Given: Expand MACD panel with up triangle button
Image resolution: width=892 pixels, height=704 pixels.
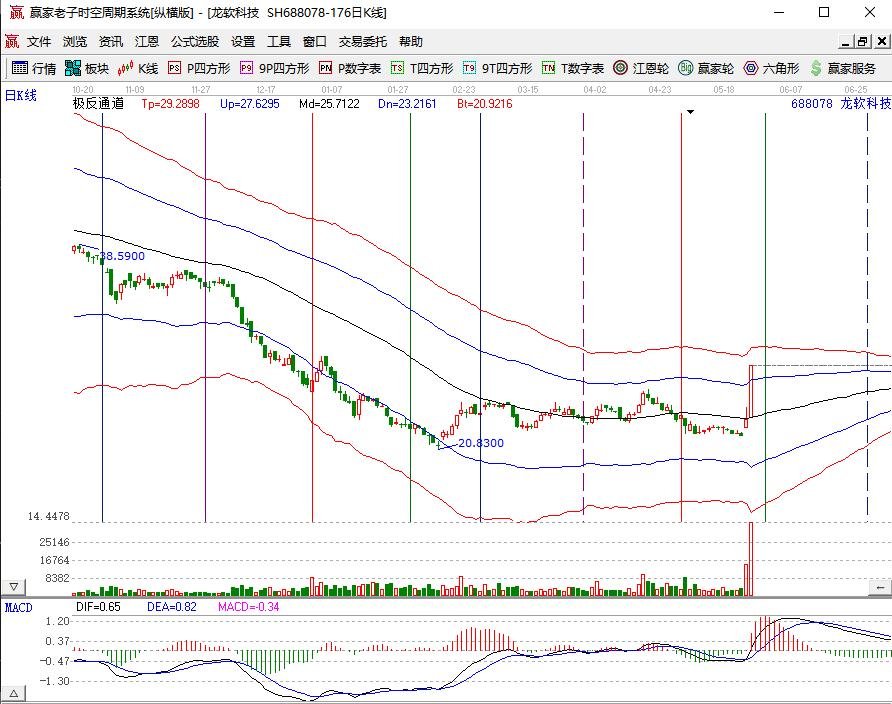Looking at the screenshot, I should [13, 694].
